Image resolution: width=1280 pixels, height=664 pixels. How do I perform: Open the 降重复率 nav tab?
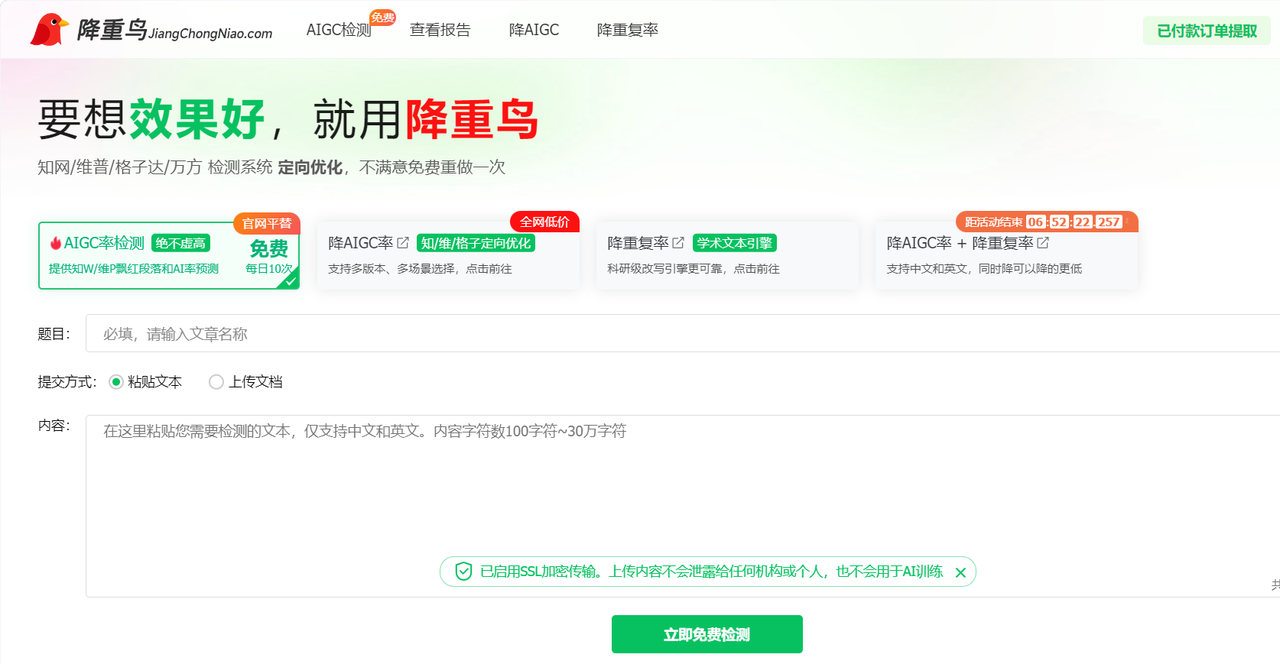tap(628, 30)
